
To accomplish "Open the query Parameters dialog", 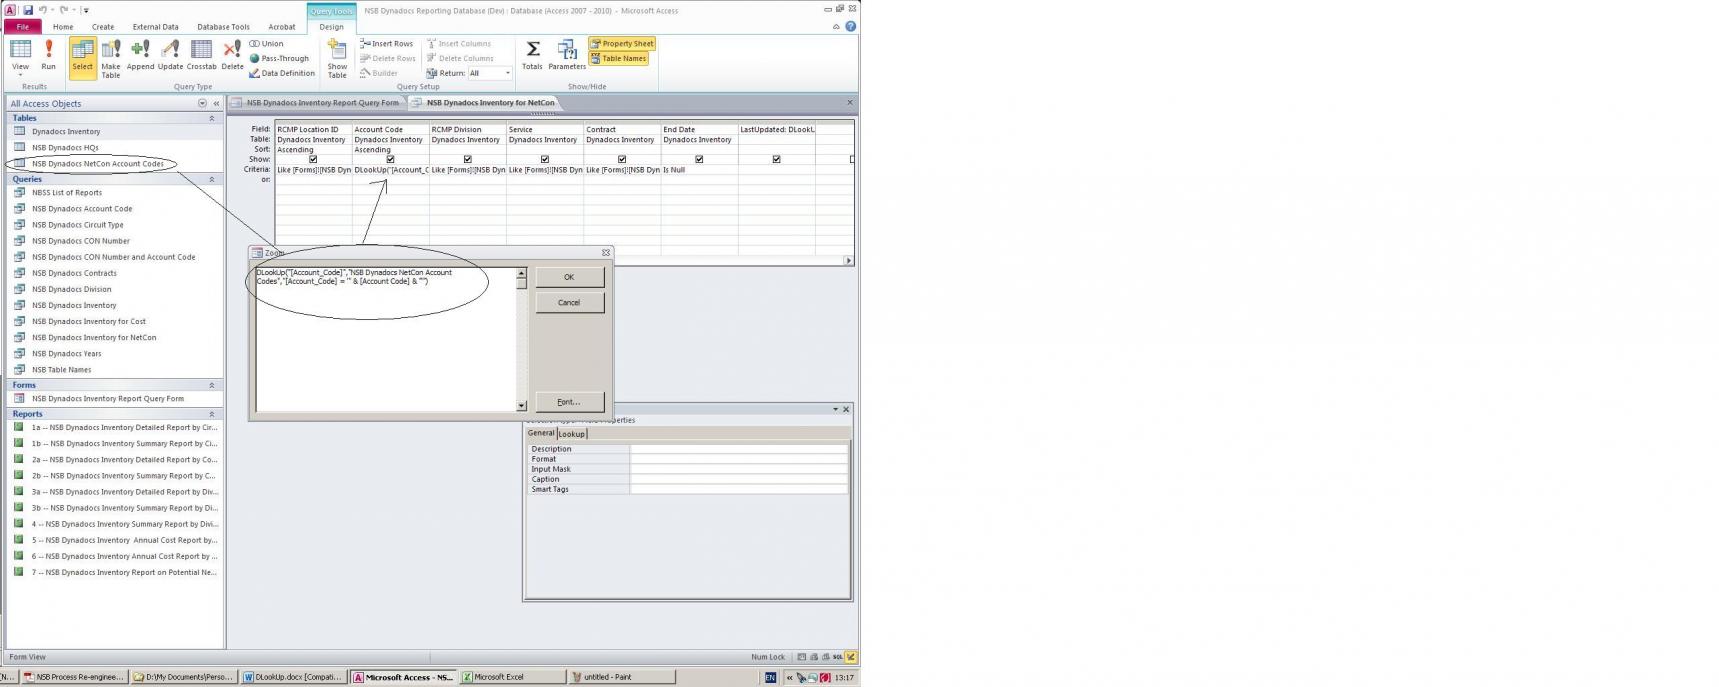I will coord(567,55).
